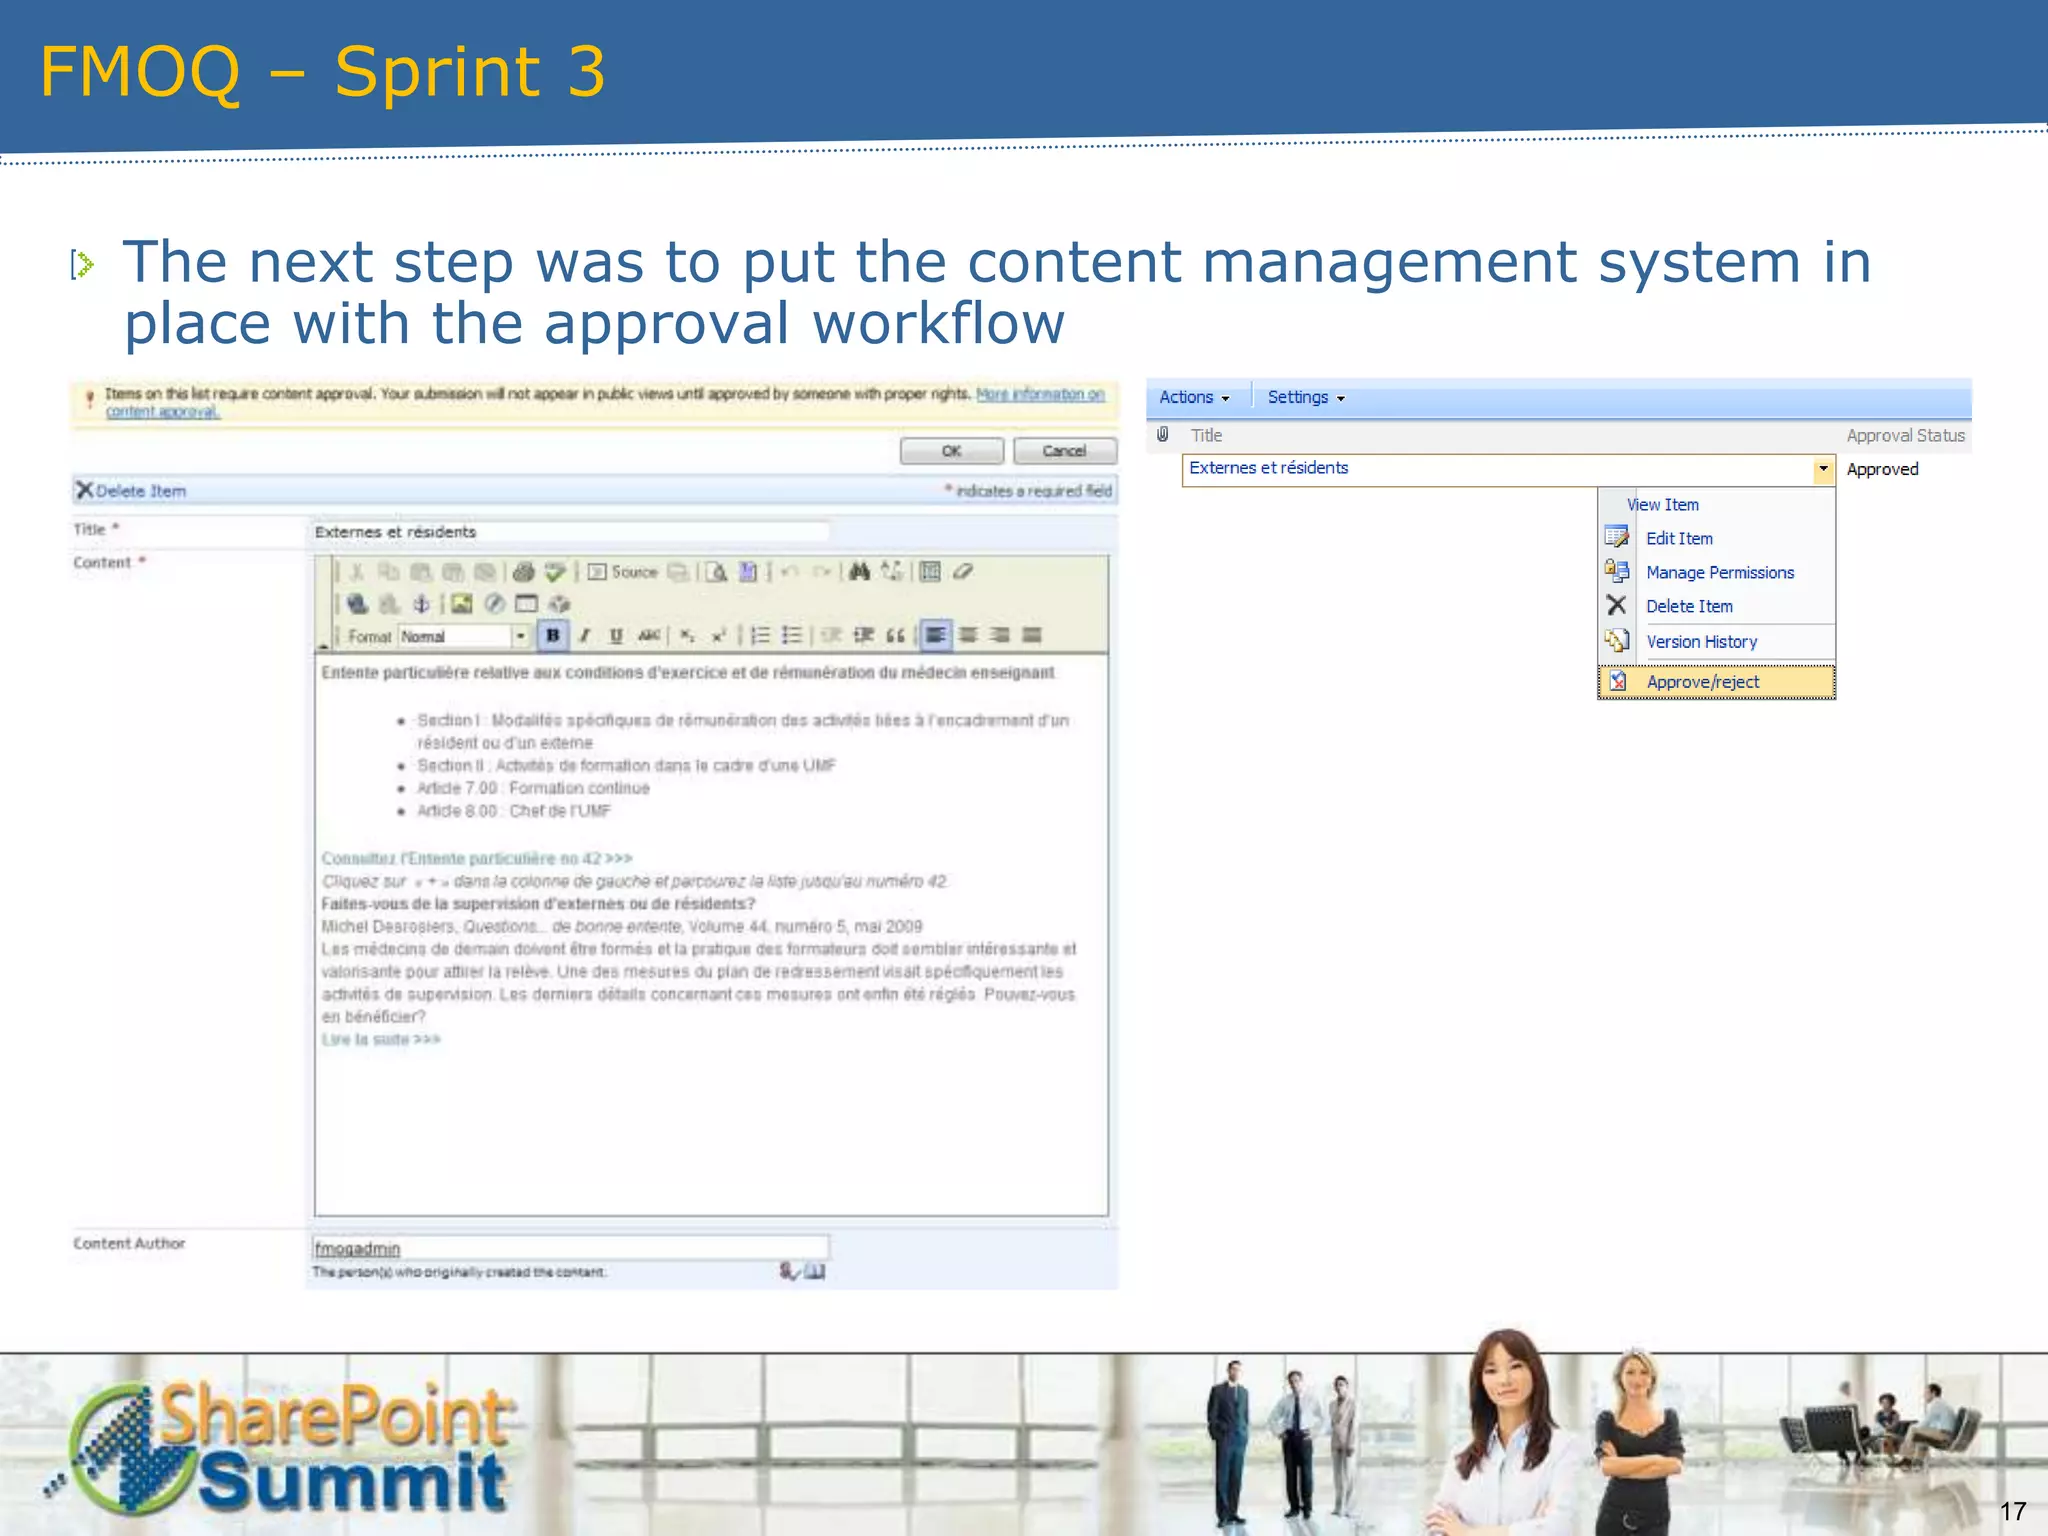Open the Settings dropdown menu
The width and height of the screenshot is (2048, 1536).
(x=1306, y=398)
